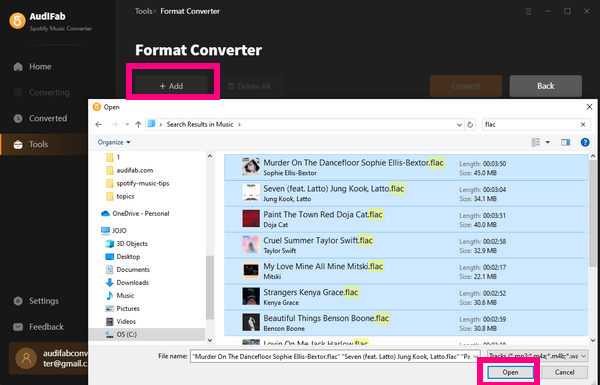Open the Tracks file type dropdown
This screenshot has width=600, height=385.
(x=538, y=356)
